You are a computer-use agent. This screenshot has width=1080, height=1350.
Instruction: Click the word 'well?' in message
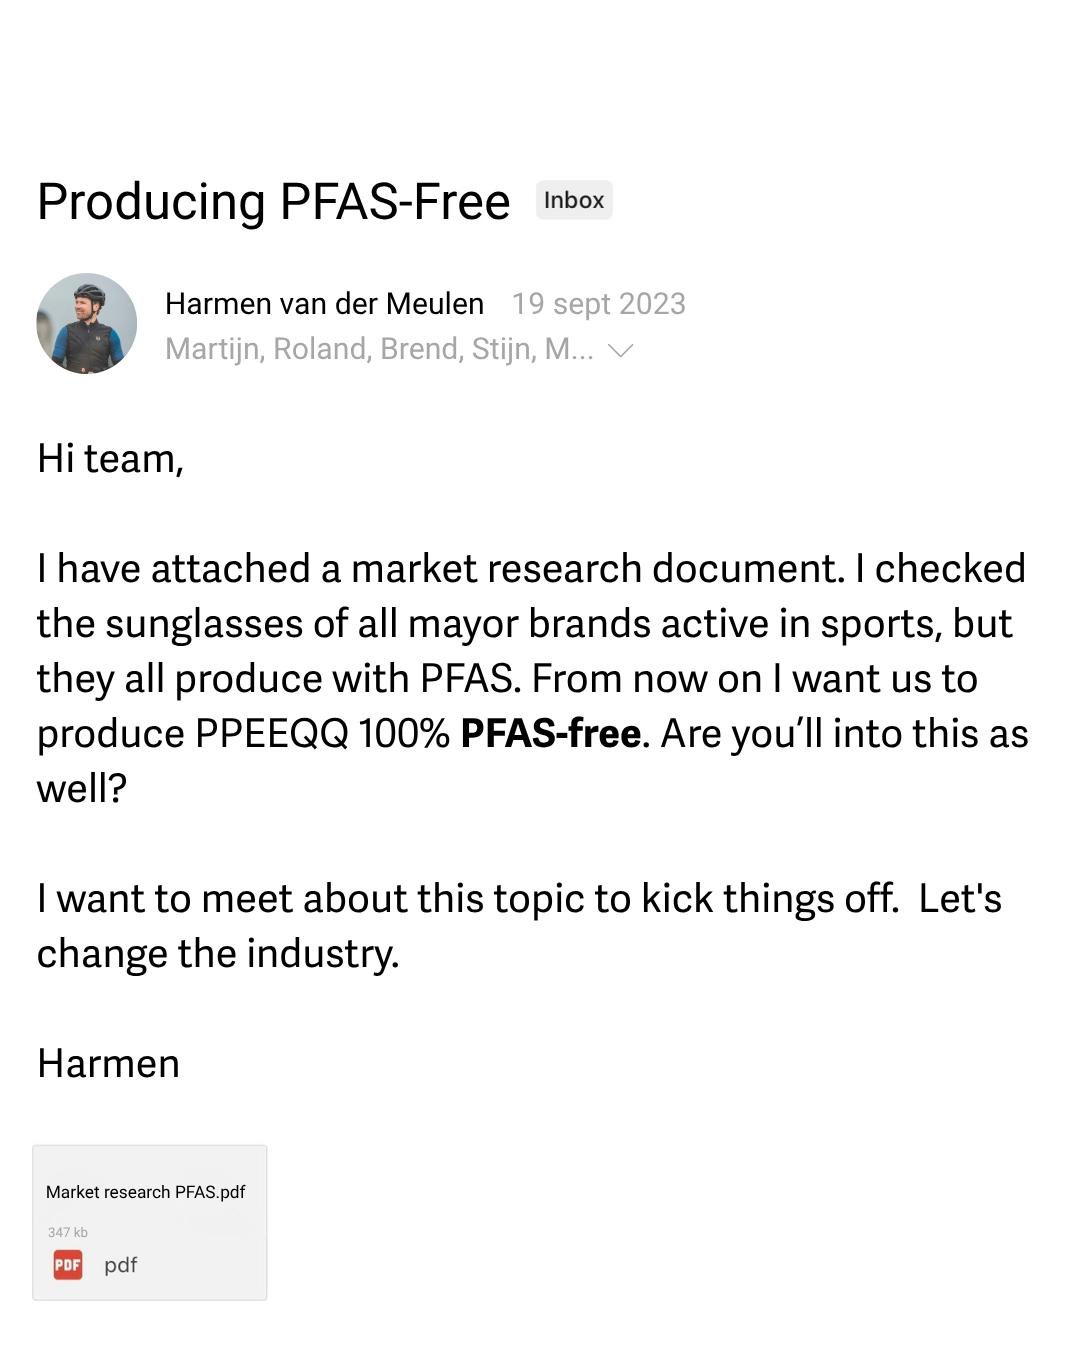pos(82,789)
